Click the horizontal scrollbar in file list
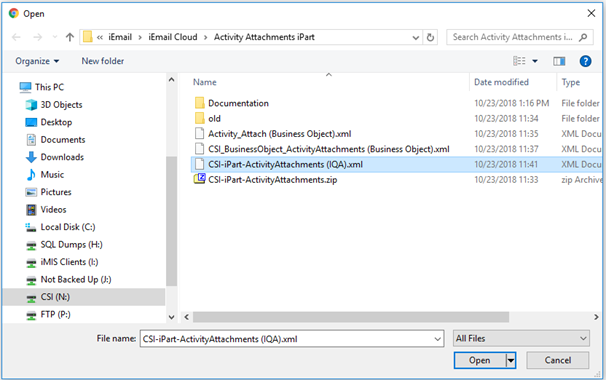Screen dimensions: 606x380 tap(351, 317)
